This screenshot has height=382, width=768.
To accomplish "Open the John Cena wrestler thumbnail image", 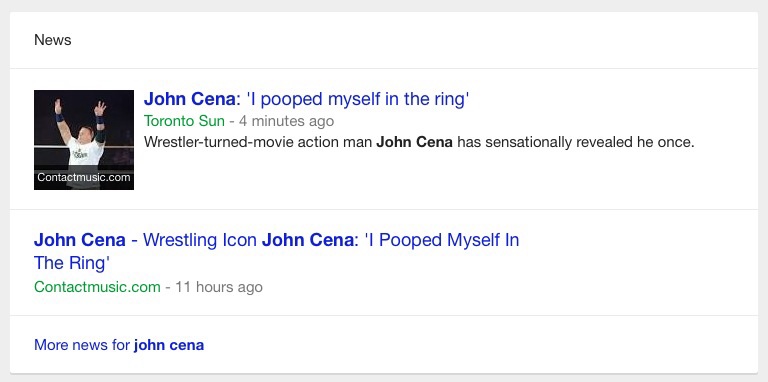I will tap(84, 140).
